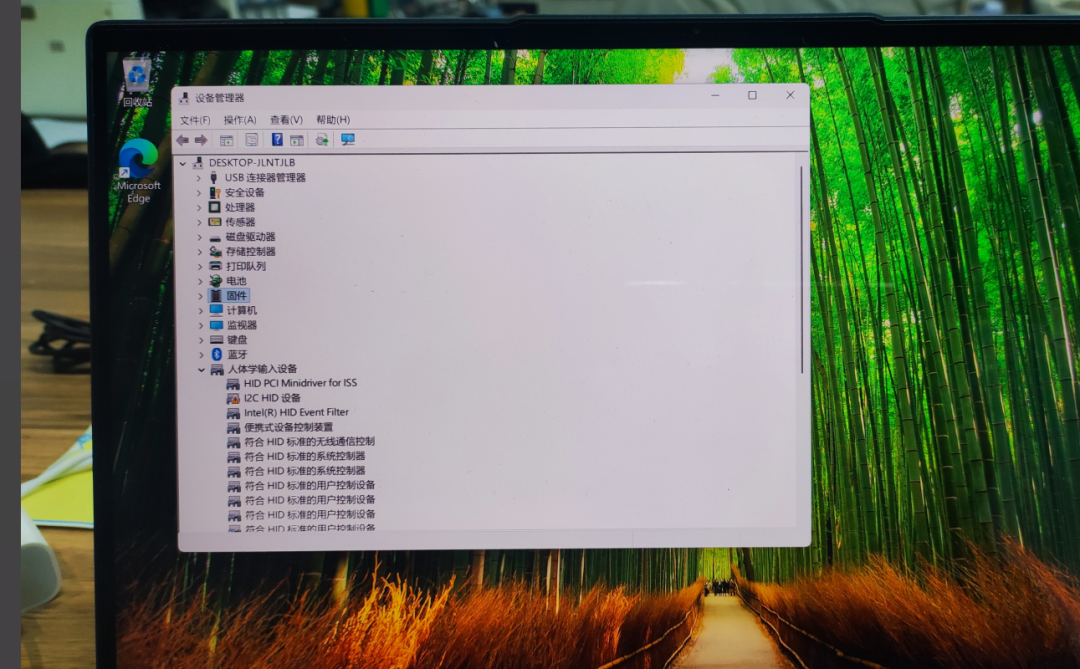Toggle the show/hide console tree icon
Image resolution: width=1080 pixels, height=669 pixels.
tap(226, 141)
